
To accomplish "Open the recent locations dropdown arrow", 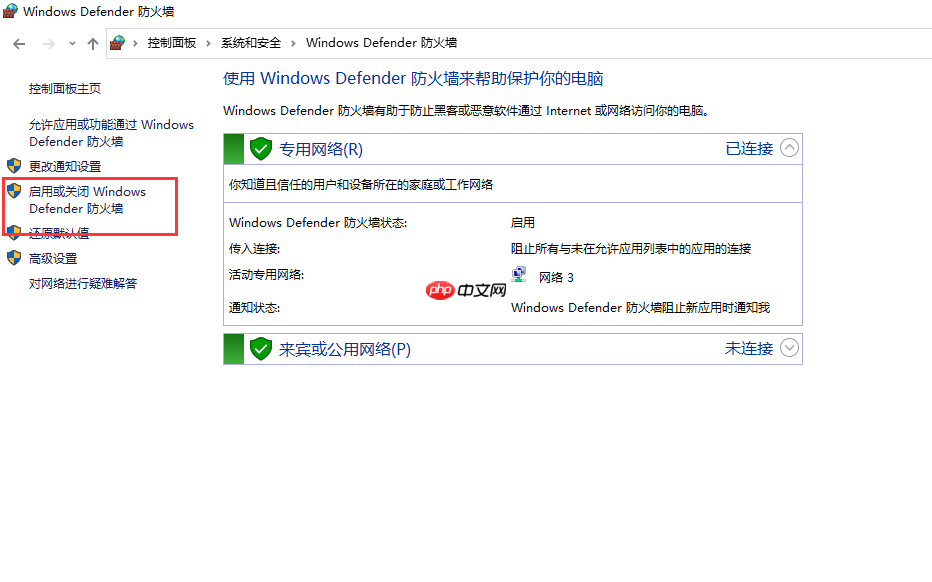I will [72, 43].
